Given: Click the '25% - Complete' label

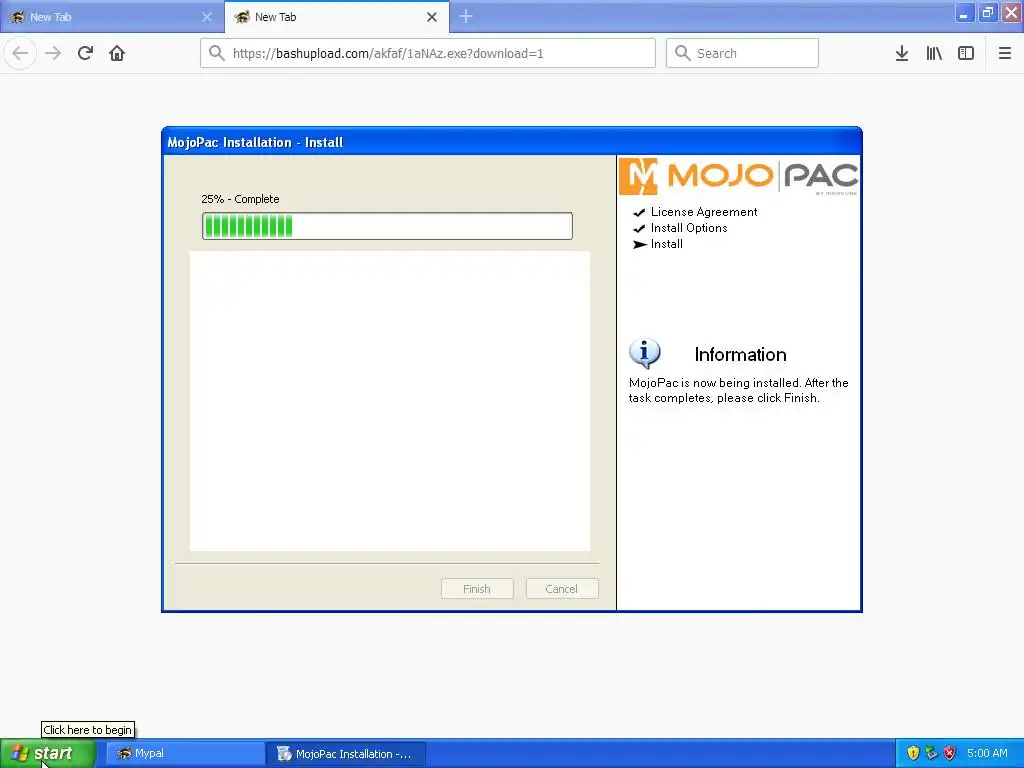Looking at the screenshot, I should (x=240, y=199).
